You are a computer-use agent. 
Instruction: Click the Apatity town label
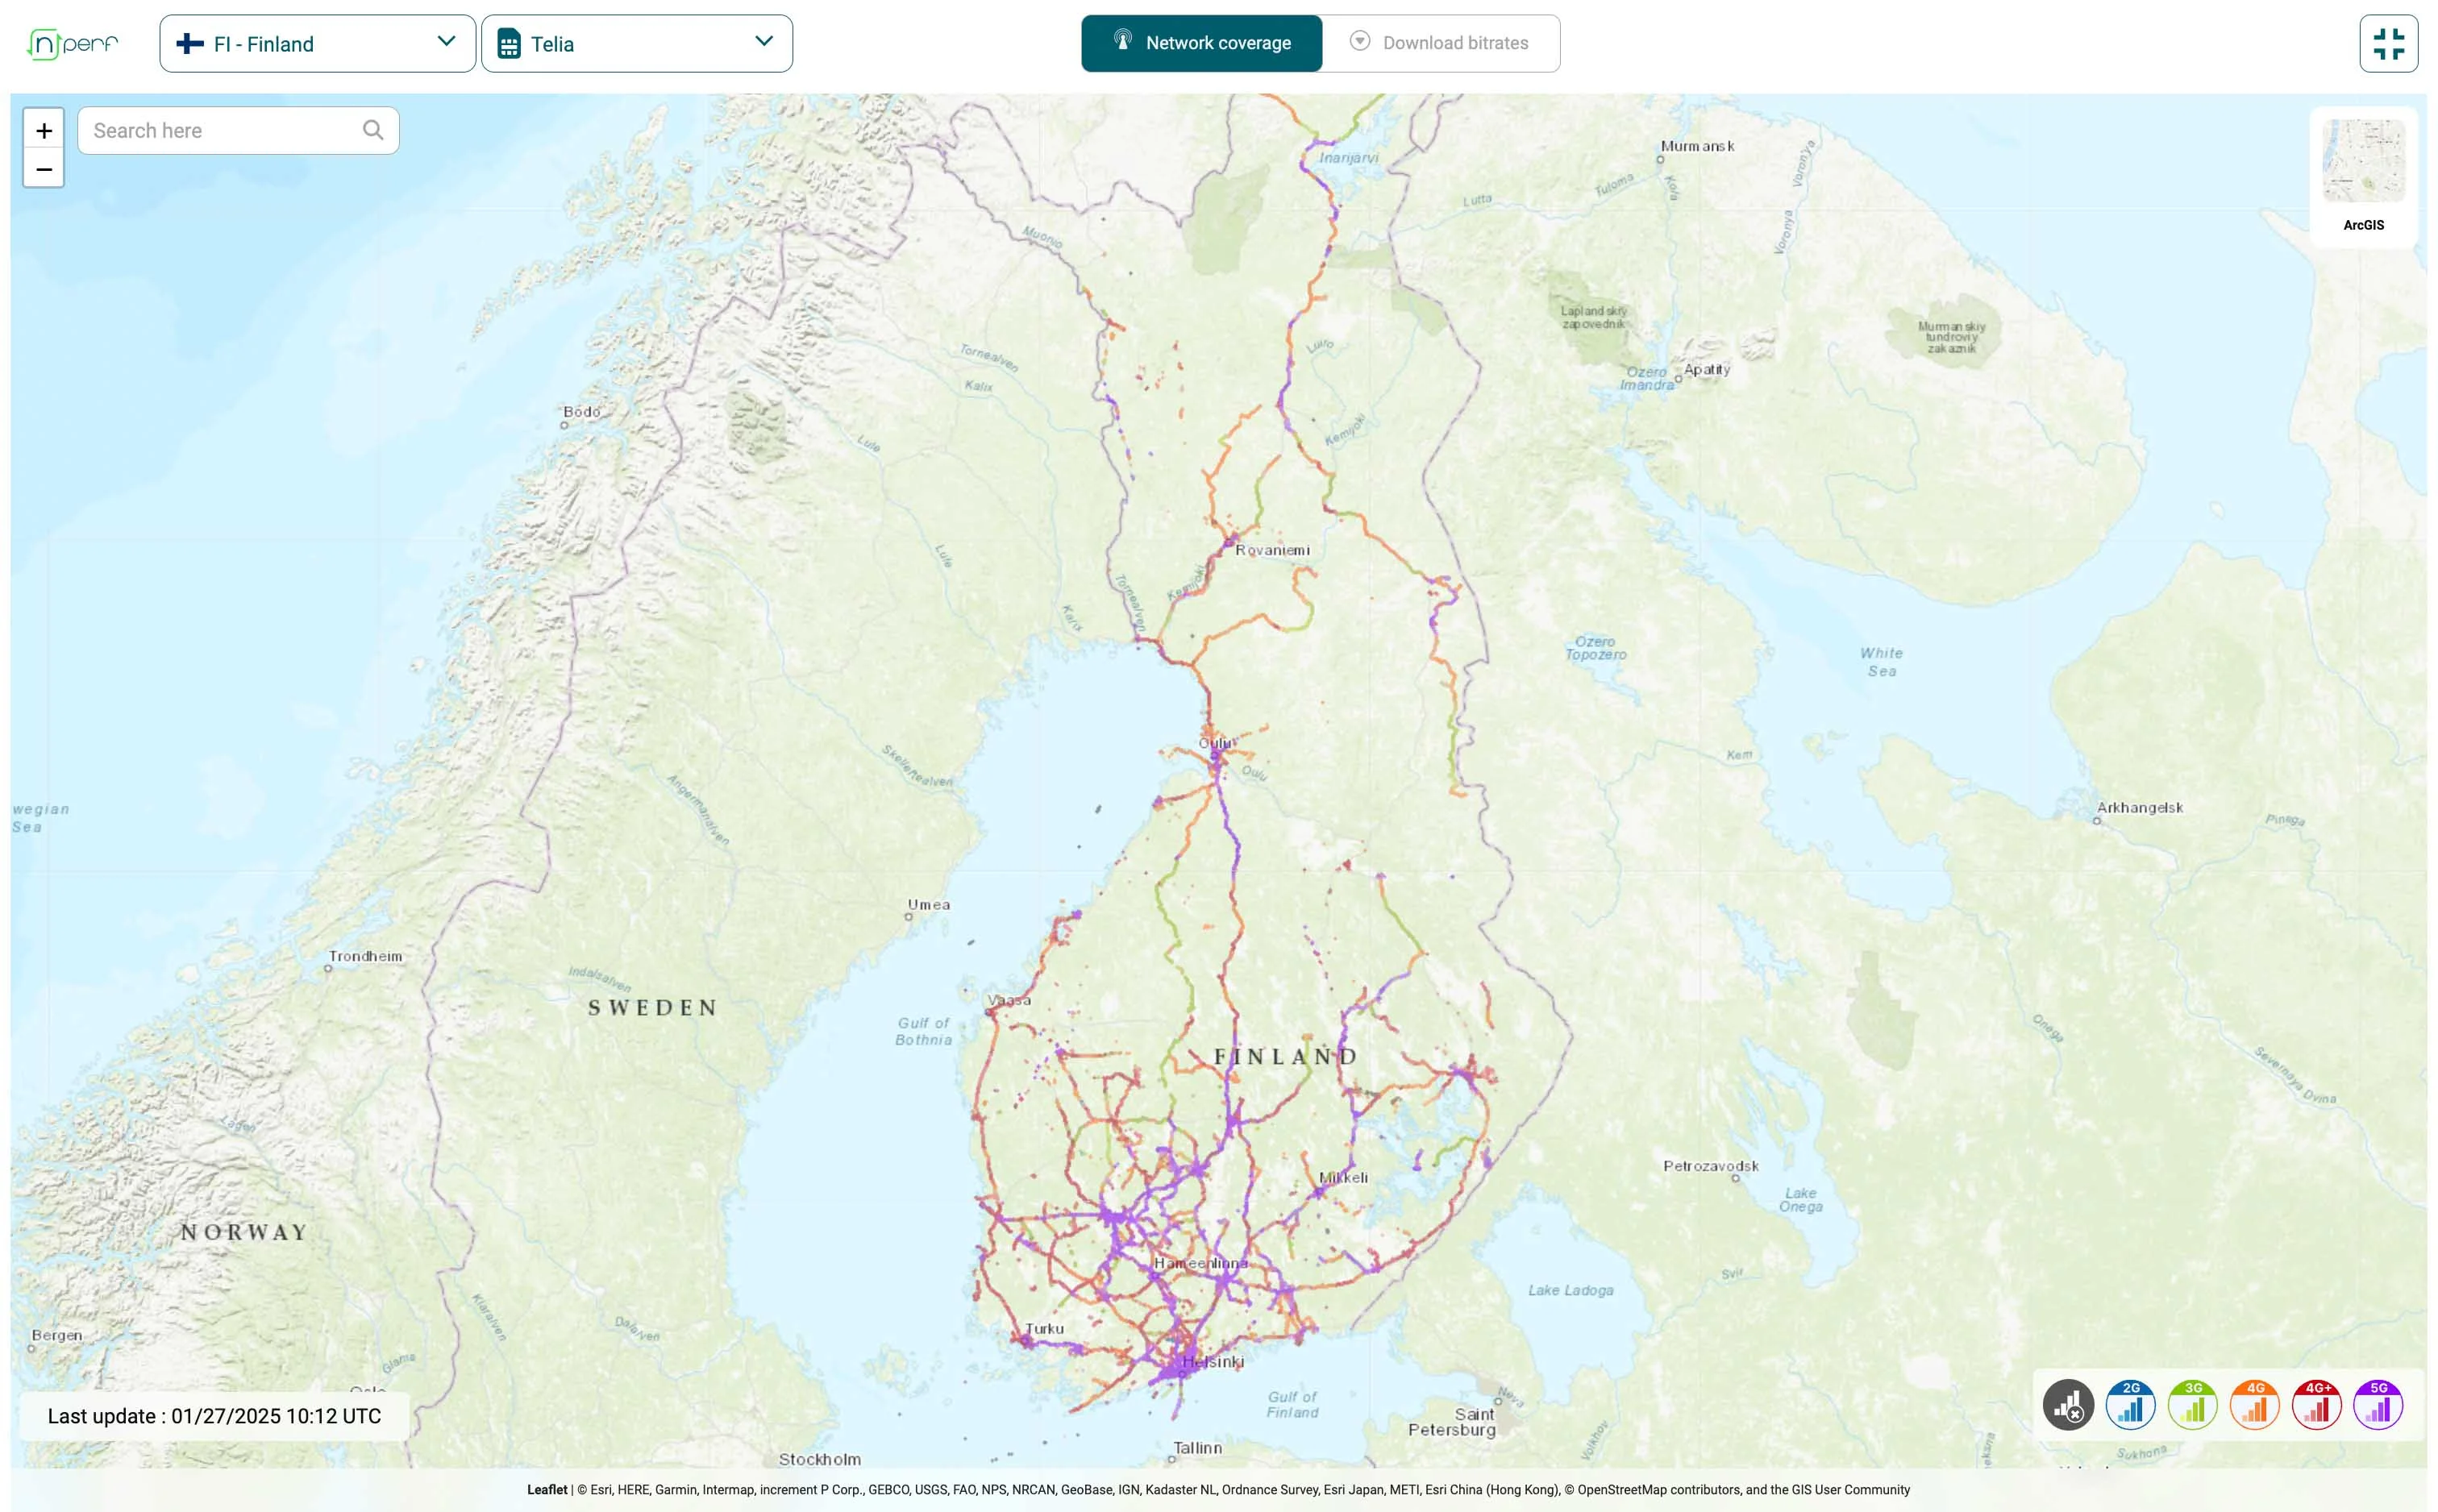pos(1706,369)
